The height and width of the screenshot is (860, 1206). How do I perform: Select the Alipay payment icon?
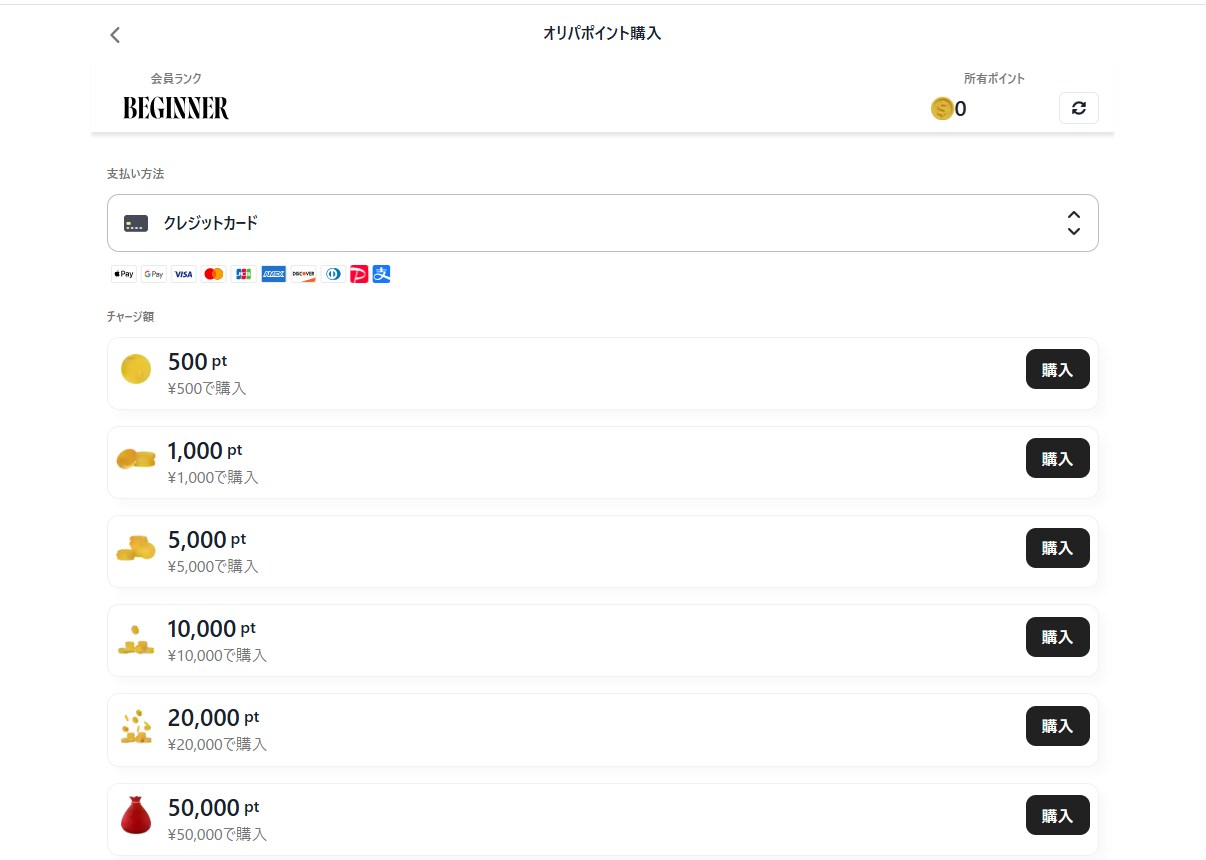(x=381, y=273)
